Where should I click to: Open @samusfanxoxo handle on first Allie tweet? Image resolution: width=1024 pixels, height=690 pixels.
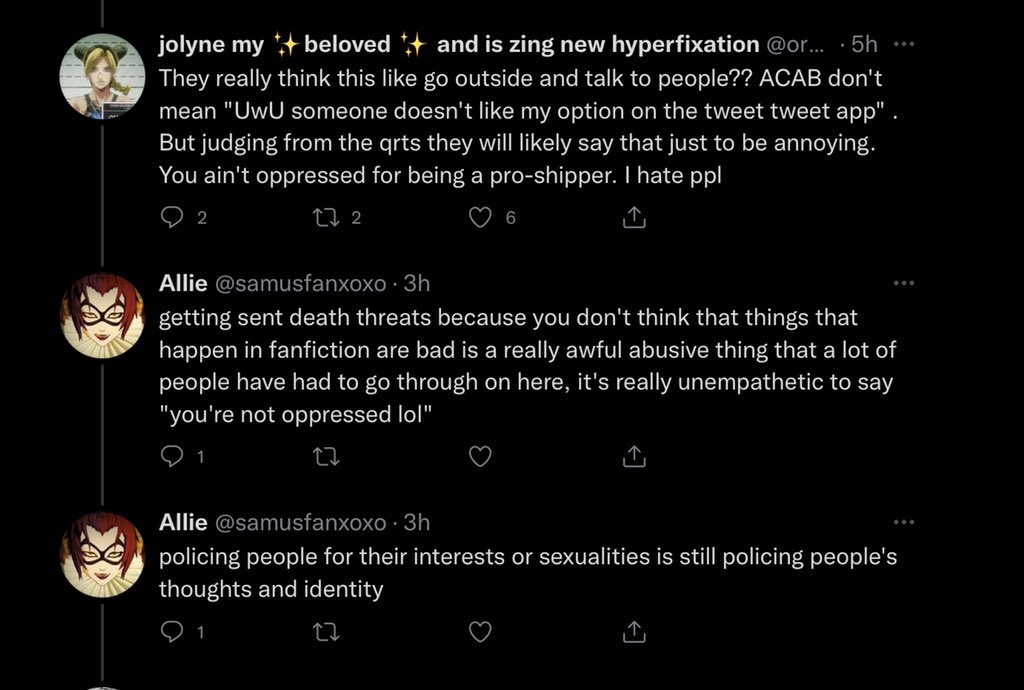(299, 283)
